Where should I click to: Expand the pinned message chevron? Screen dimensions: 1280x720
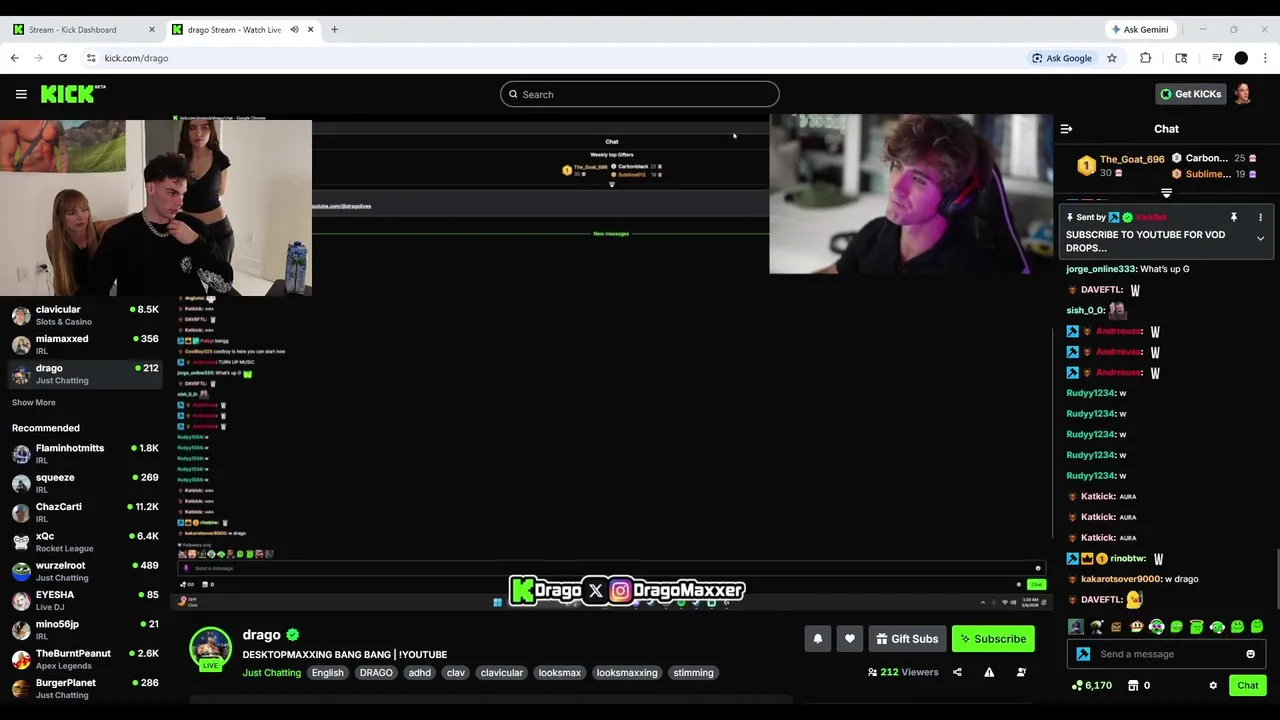tap(1260, 239)
